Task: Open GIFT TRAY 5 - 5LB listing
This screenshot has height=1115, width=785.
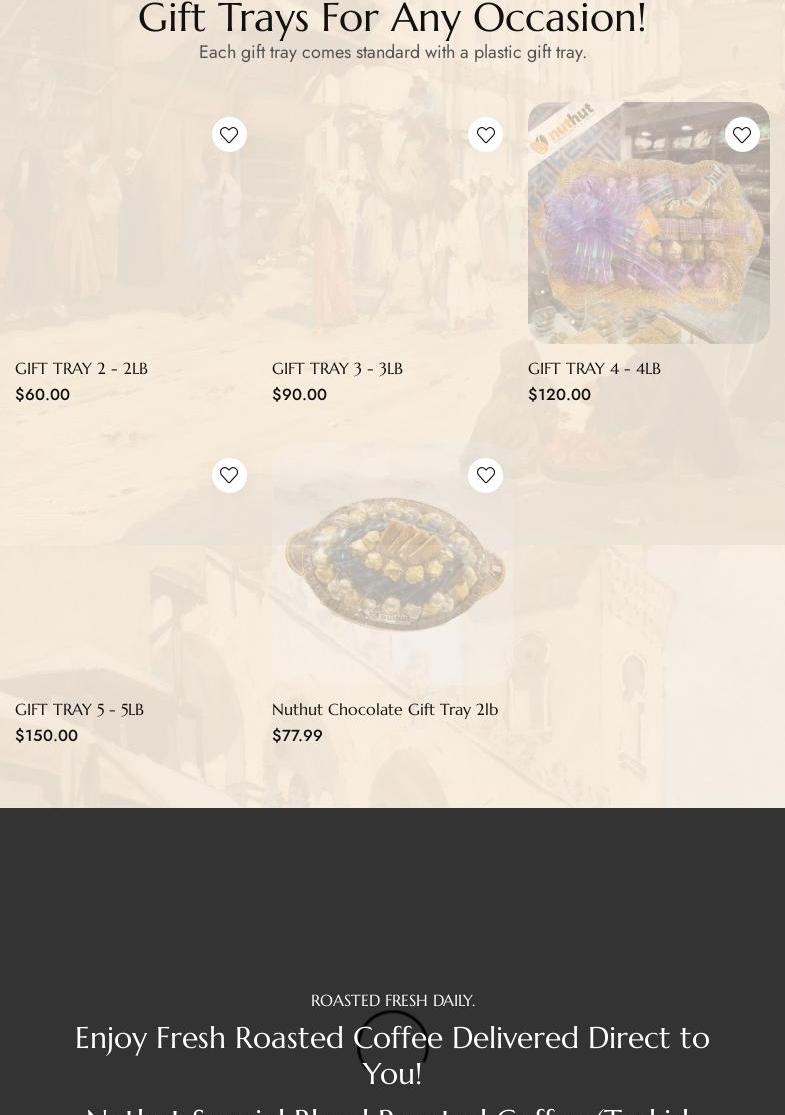Action: point(79,709)
